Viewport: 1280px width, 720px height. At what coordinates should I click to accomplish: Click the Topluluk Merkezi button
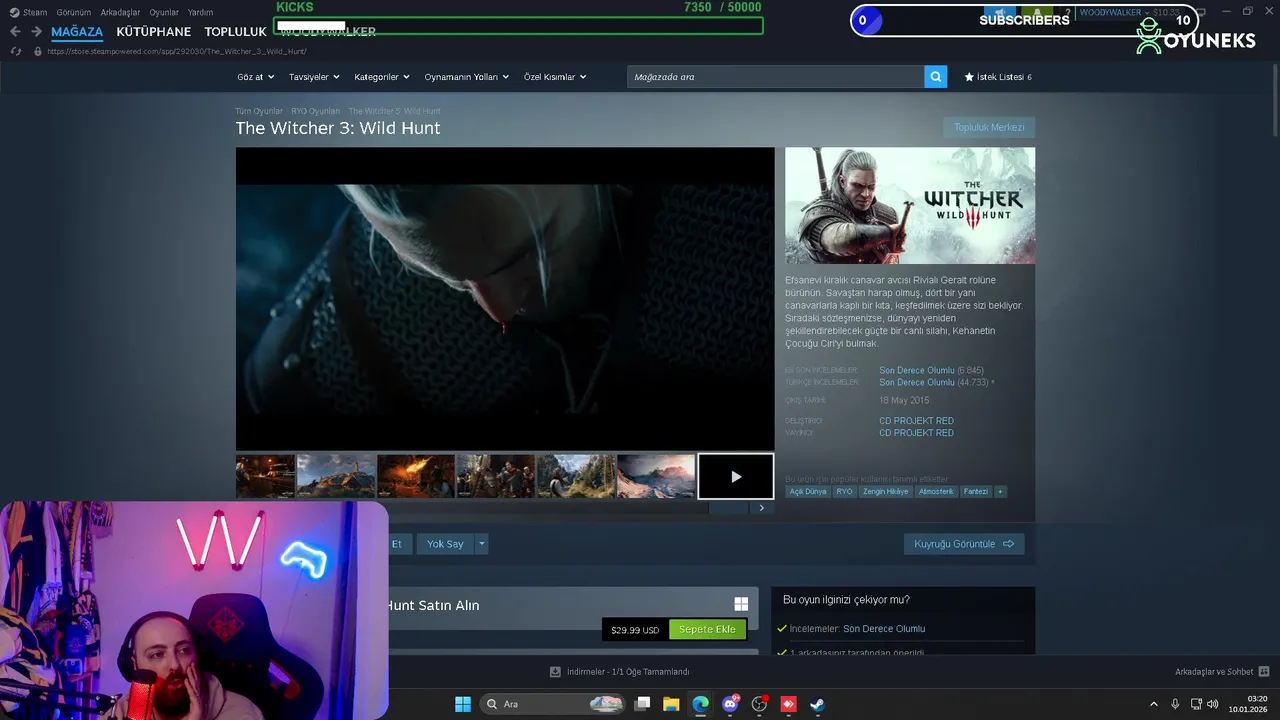coord(989,127)
